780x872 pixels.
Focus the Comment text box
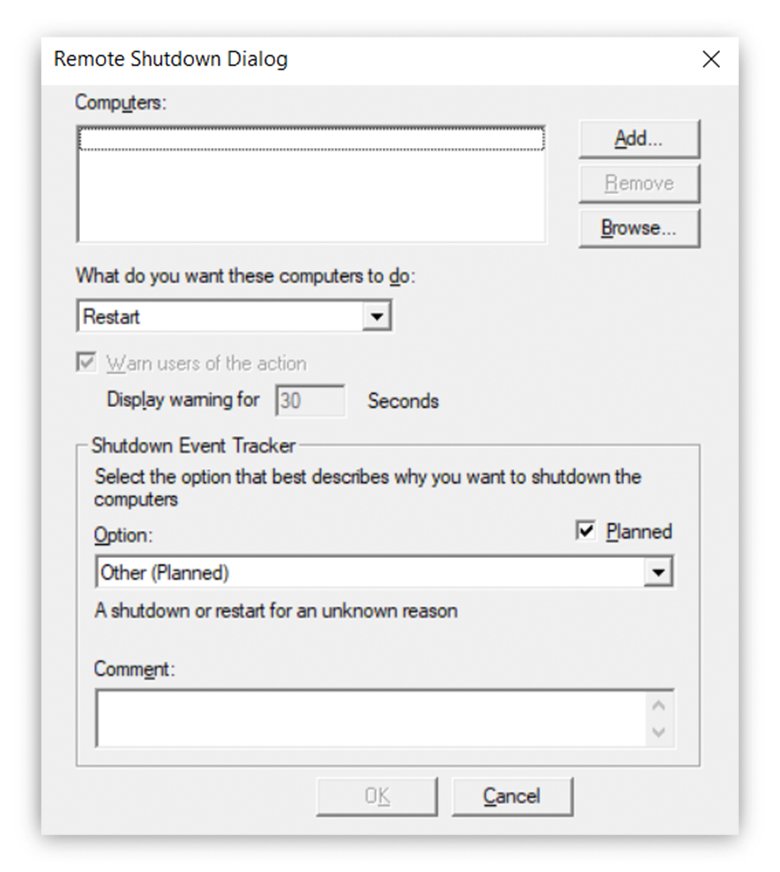(368, 717)
